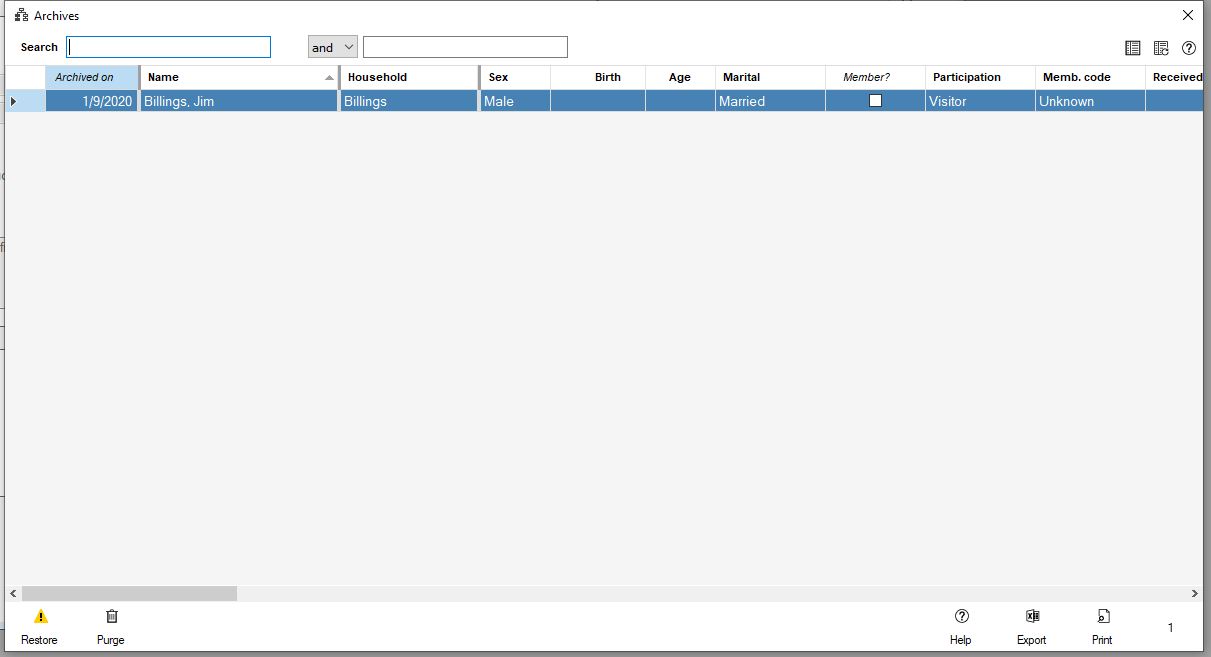This screenshot has height=657, width=1211.
Task: Click the Restore warning icon
Action: [40, 617]
